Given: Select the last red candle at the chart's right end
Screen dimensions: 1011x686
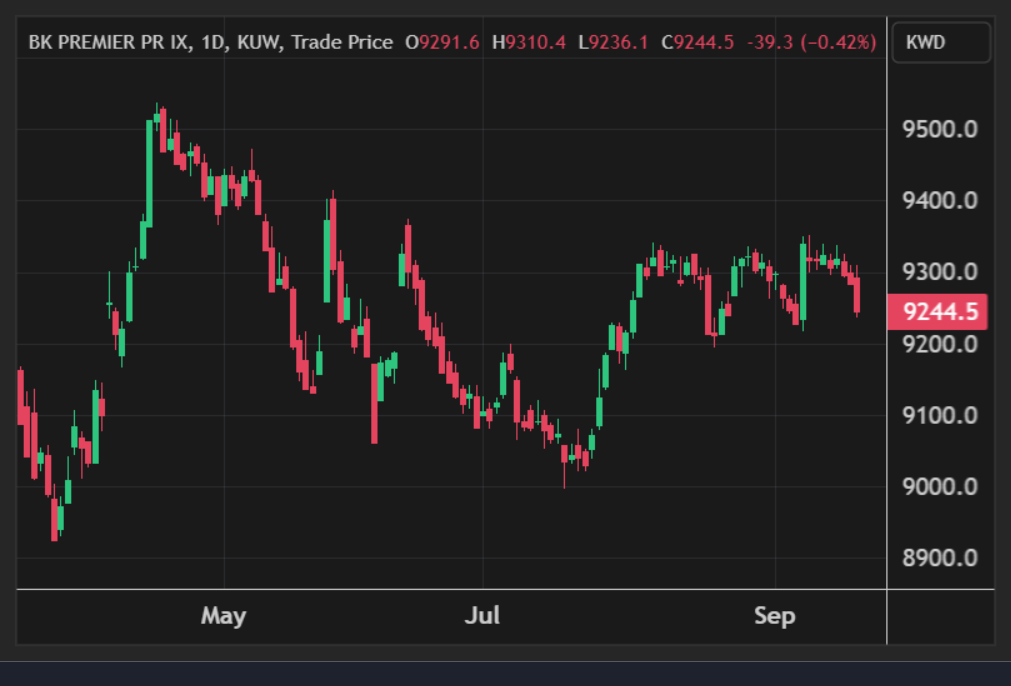Looking at the screenshot, I should point(857,295).
